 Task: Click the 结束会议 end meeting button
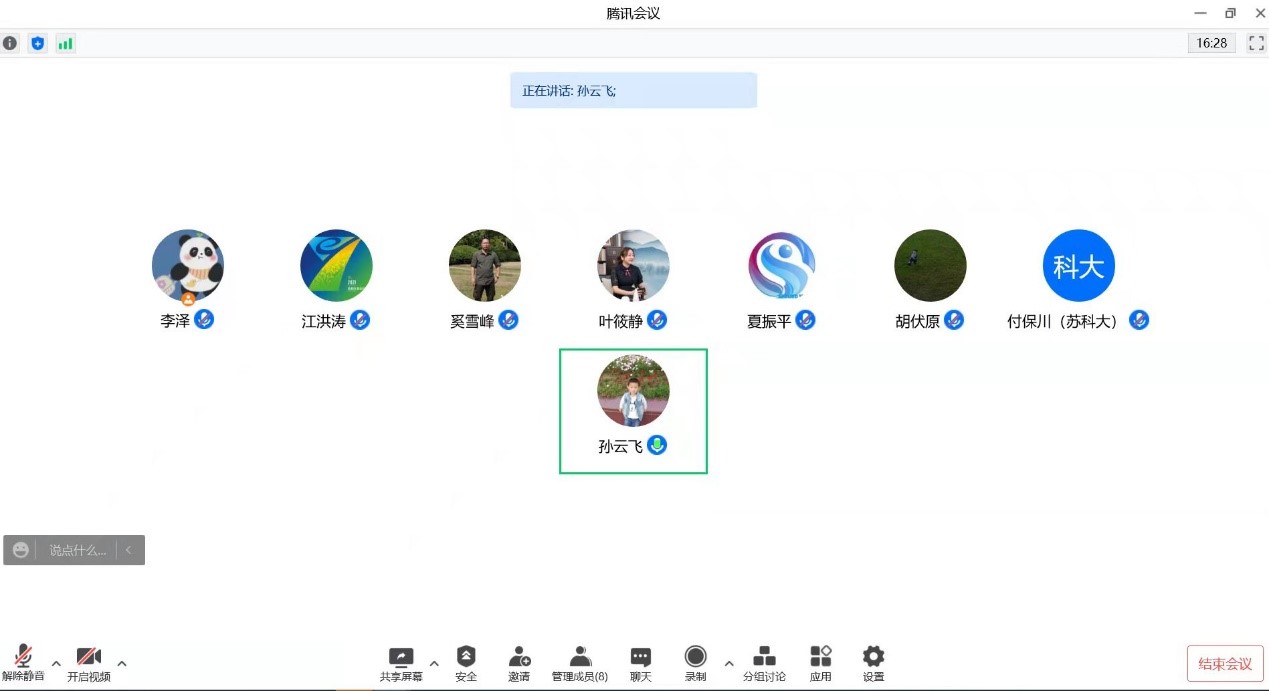click(1225, 664)
